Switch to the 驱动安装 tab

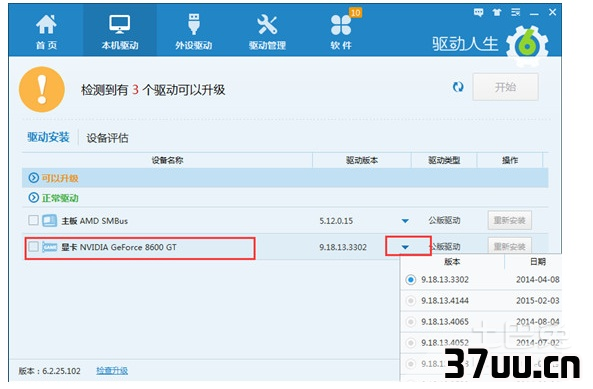pos(48,137)
